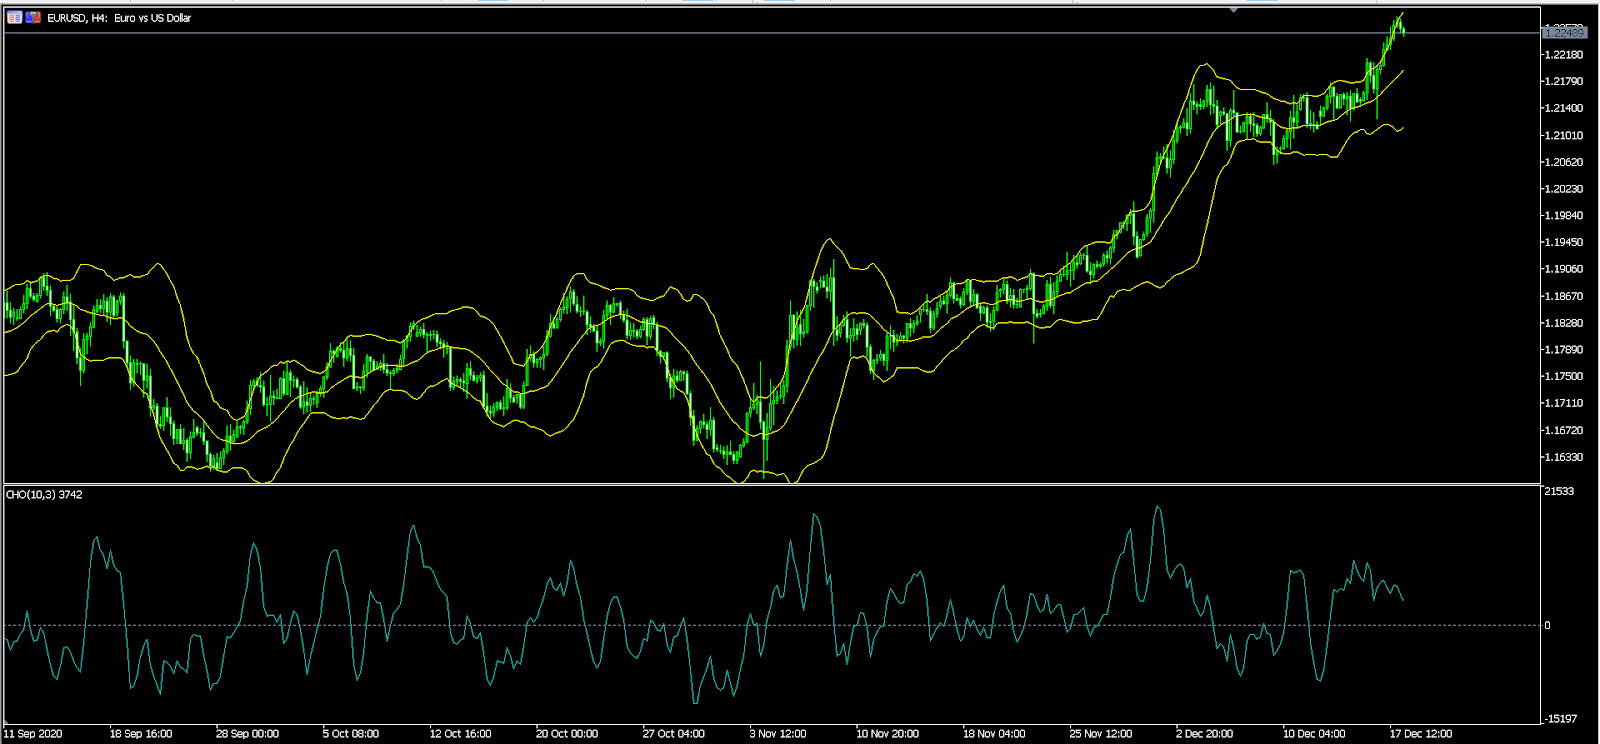Click the 17 Dec 12:00 time label

coord(1420,733)
